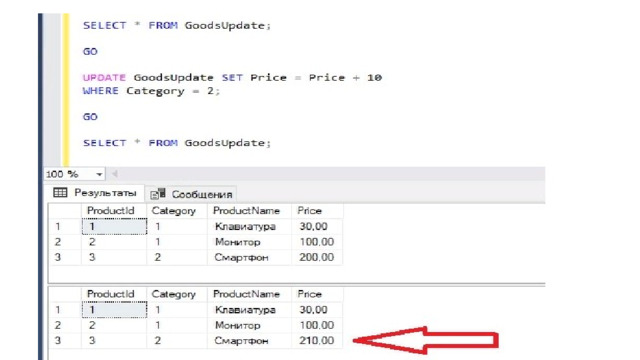The height and width of the screenshot is (360, 640).
Task: Click SET keyword in the UPDATE statement
Action: click(232, 78)
